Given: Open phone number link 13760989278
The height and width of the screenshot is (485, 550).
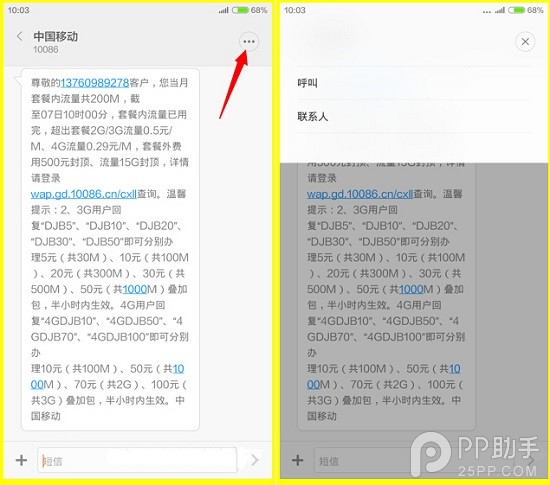Looking at the screenshot, I should pos(95,83).
